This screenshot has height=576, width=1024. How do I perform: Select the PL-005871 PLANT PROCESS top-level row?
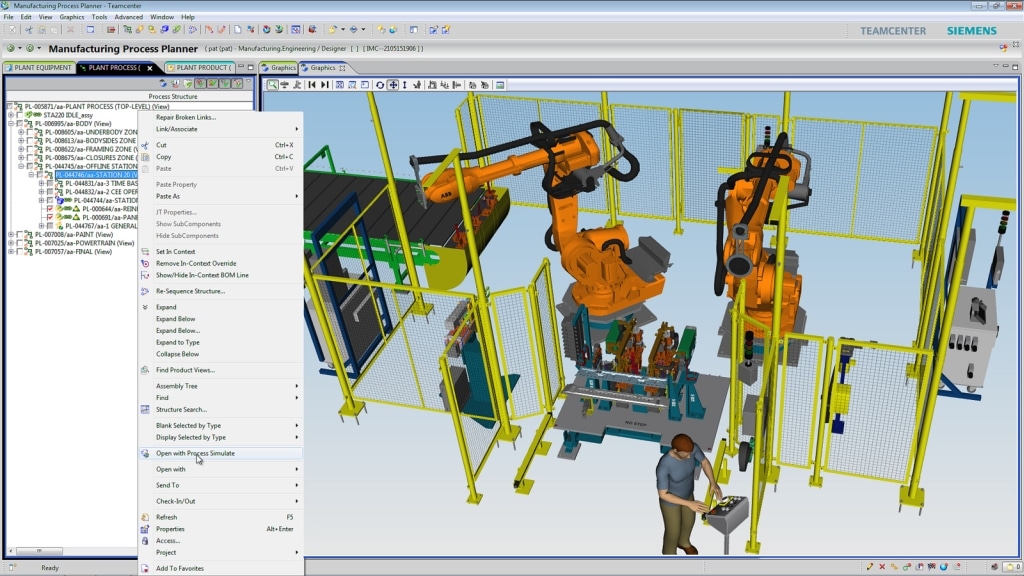coord(97,106)
